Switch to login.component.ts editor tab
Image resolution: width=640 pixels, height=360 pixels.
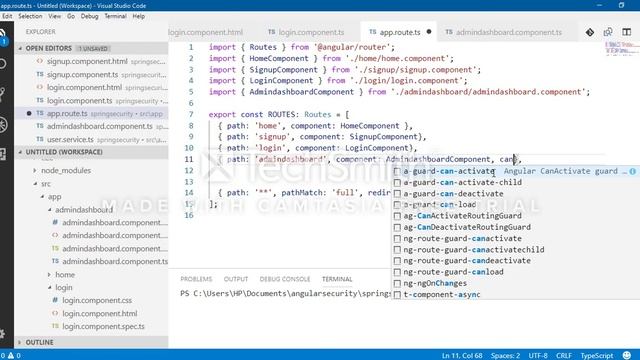point(311,32)
